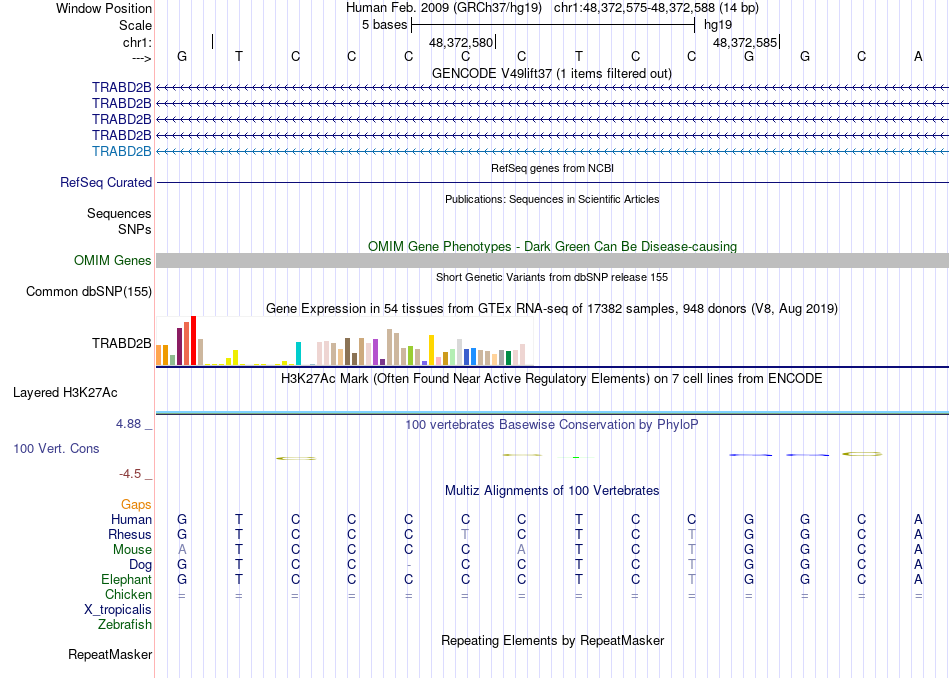Open 'GENCODE V49lift37 (1 items filtered out)' track title
Screen dimensions: 950x678
(x=552, y=73)
